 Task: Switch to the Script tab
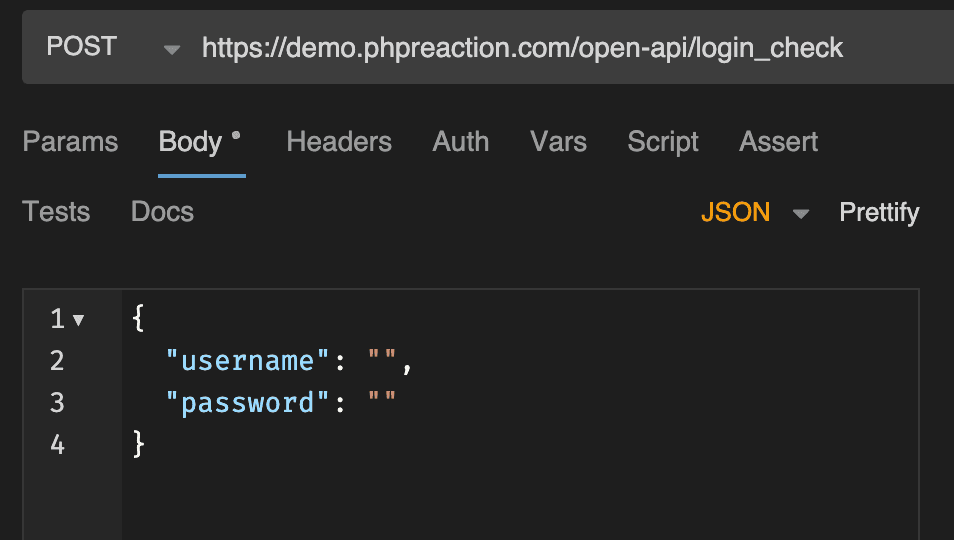663,142
